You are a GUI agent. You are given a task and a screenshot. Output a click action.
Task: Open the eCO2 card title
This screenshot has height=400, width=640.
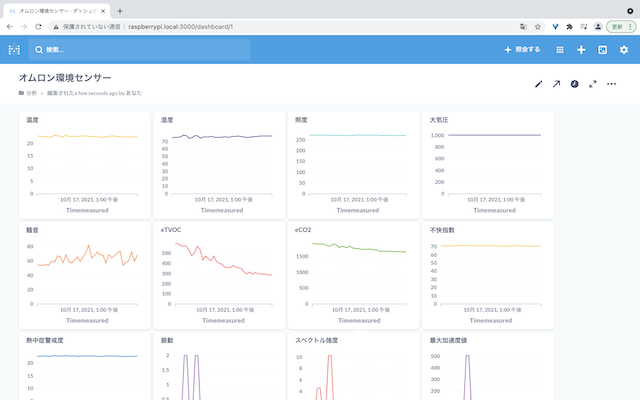[303, 230]
